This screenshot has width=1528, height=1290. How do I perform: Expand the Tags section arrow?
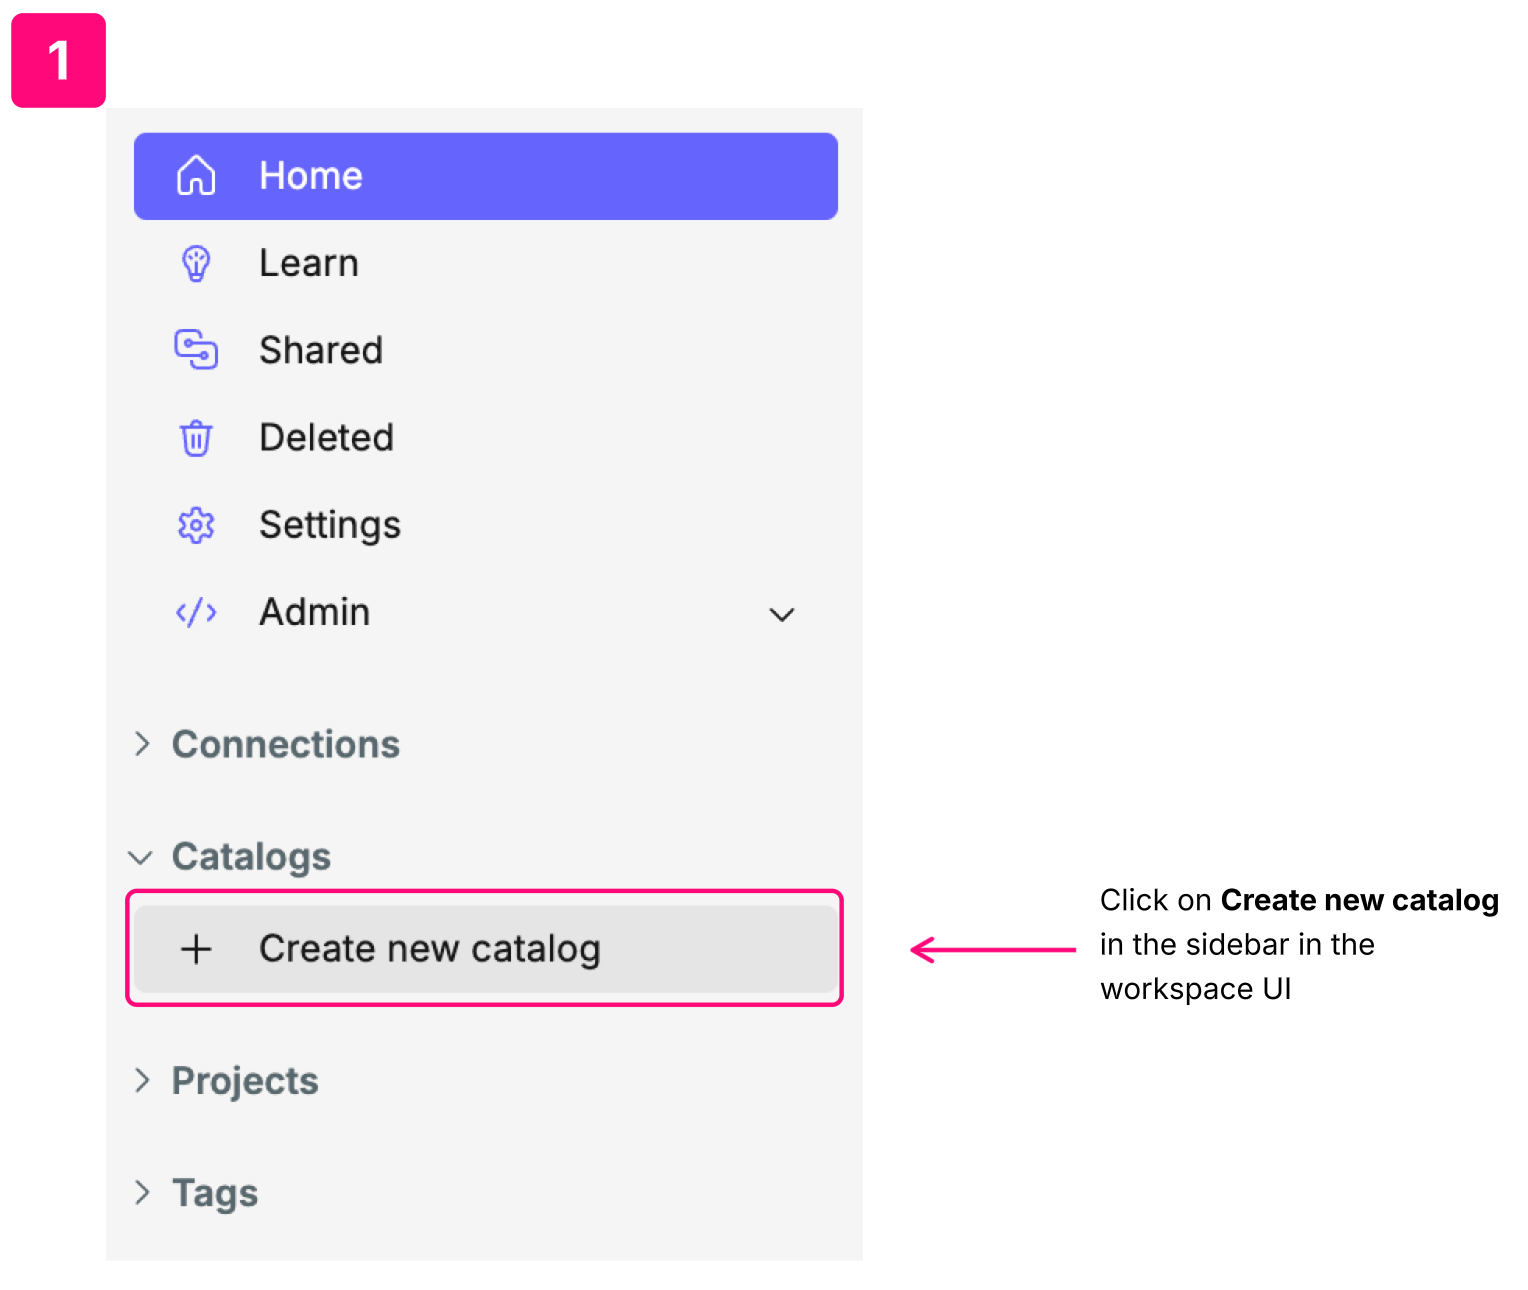142,1192
